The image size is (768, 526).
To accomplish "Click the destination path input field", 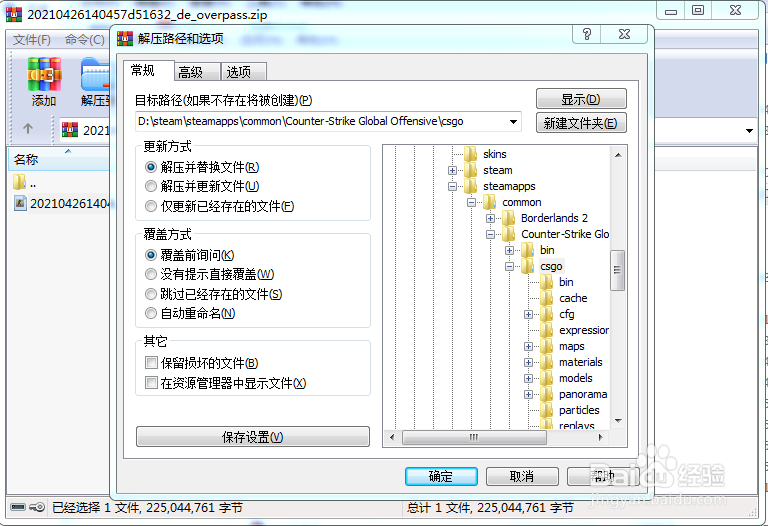I will [x=328, y=121].
